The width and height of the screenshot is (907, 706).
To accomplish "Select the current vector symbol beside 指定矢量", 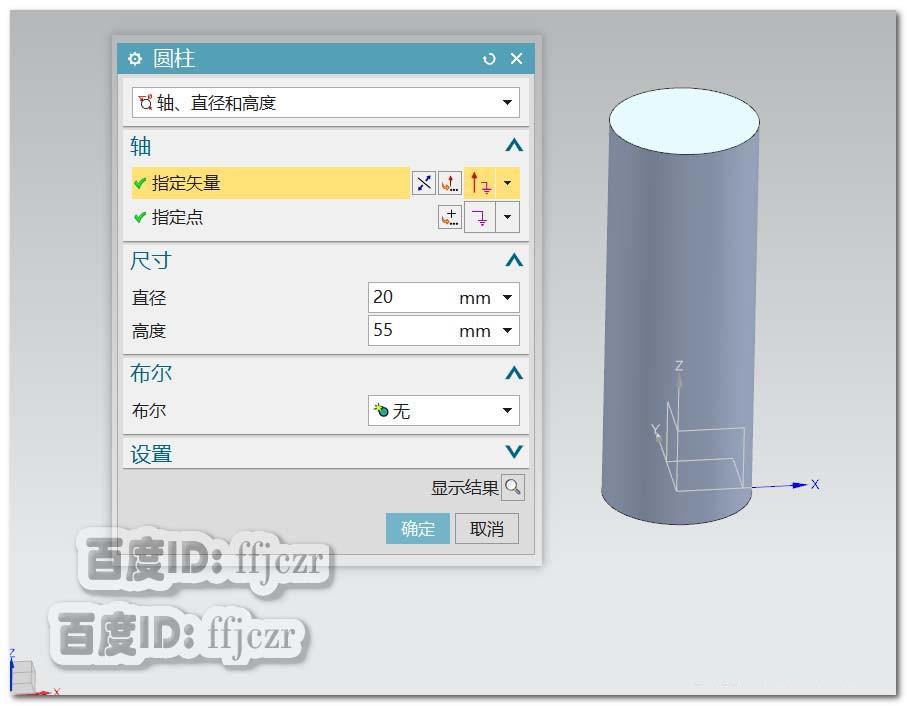I will point(479,182).
